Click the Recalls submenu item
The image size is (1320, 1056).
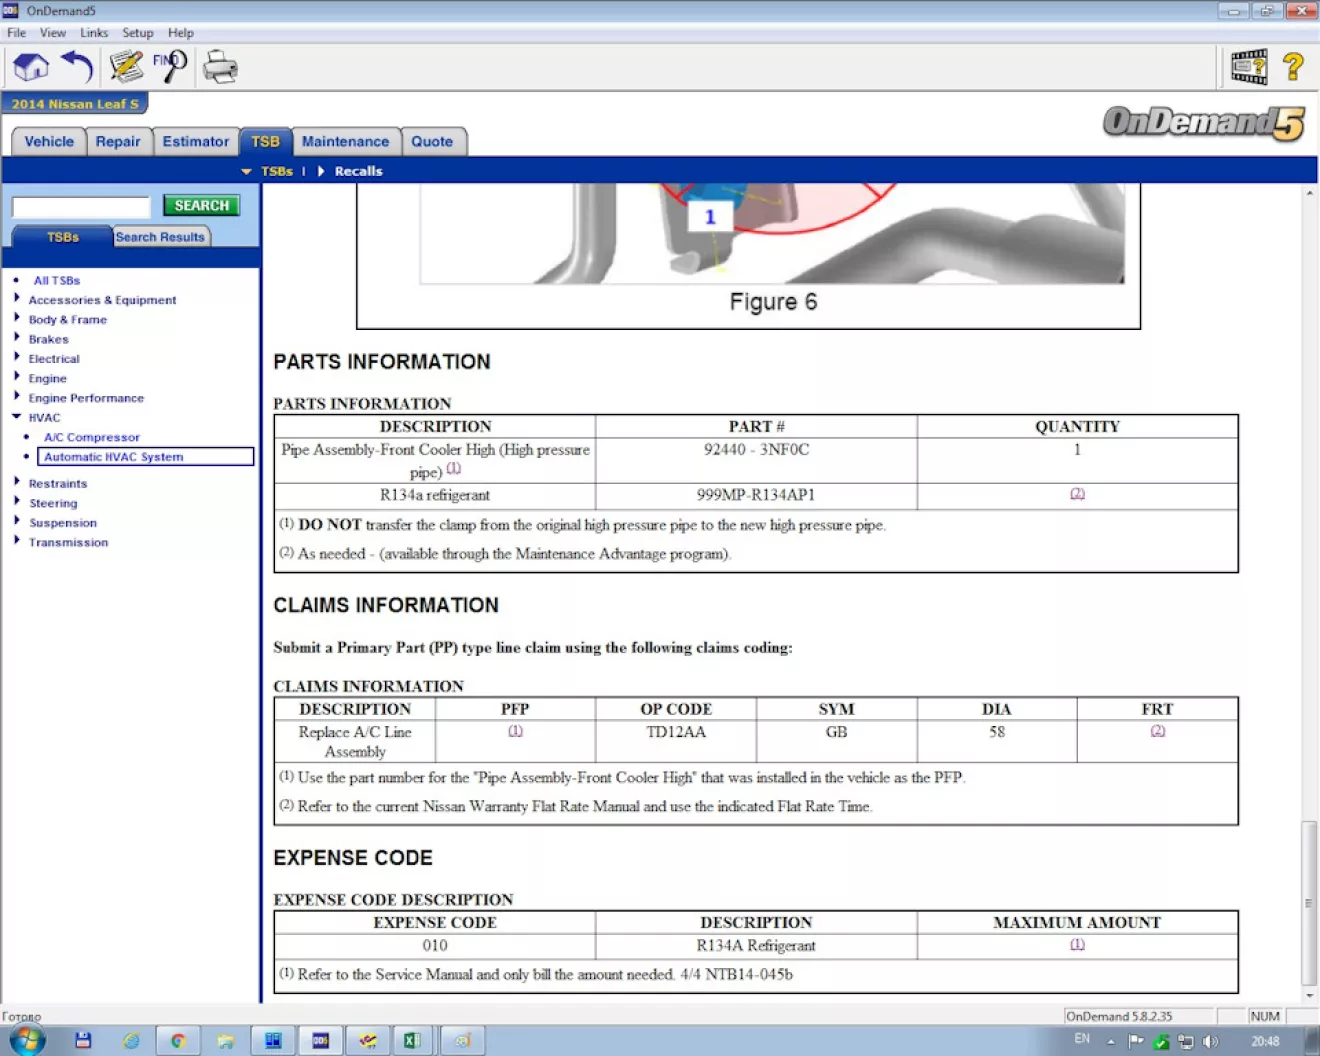tap(358, 171)
